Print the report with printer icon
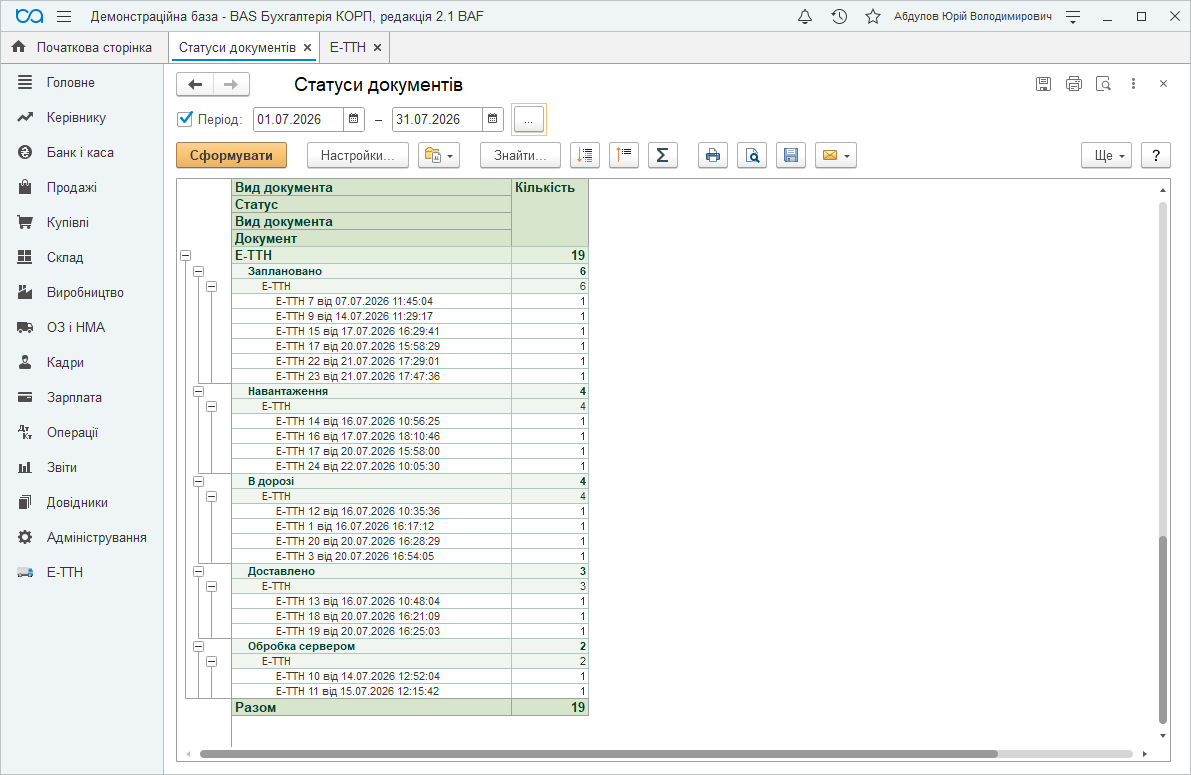Screen dimensions: 1191x775 pos(712,155)
